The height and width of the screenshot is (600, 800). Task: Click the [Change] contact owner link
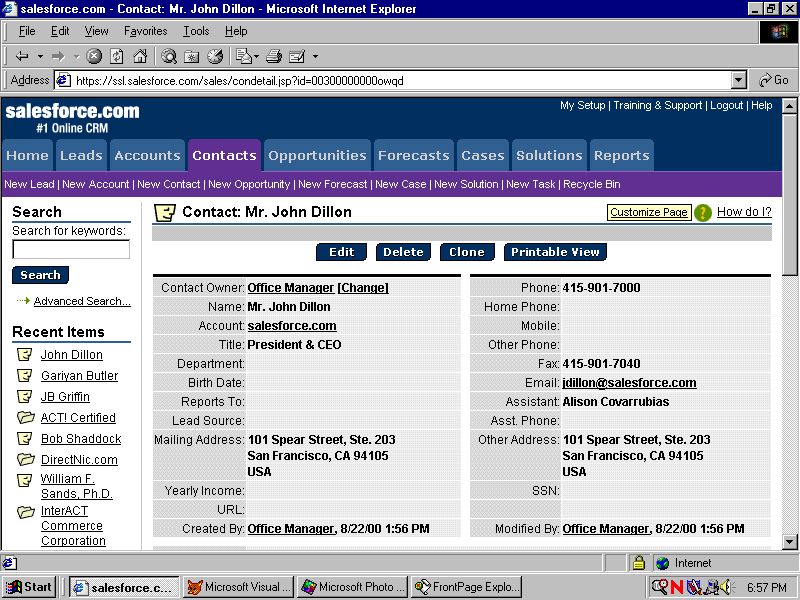(x=363, y=288)
